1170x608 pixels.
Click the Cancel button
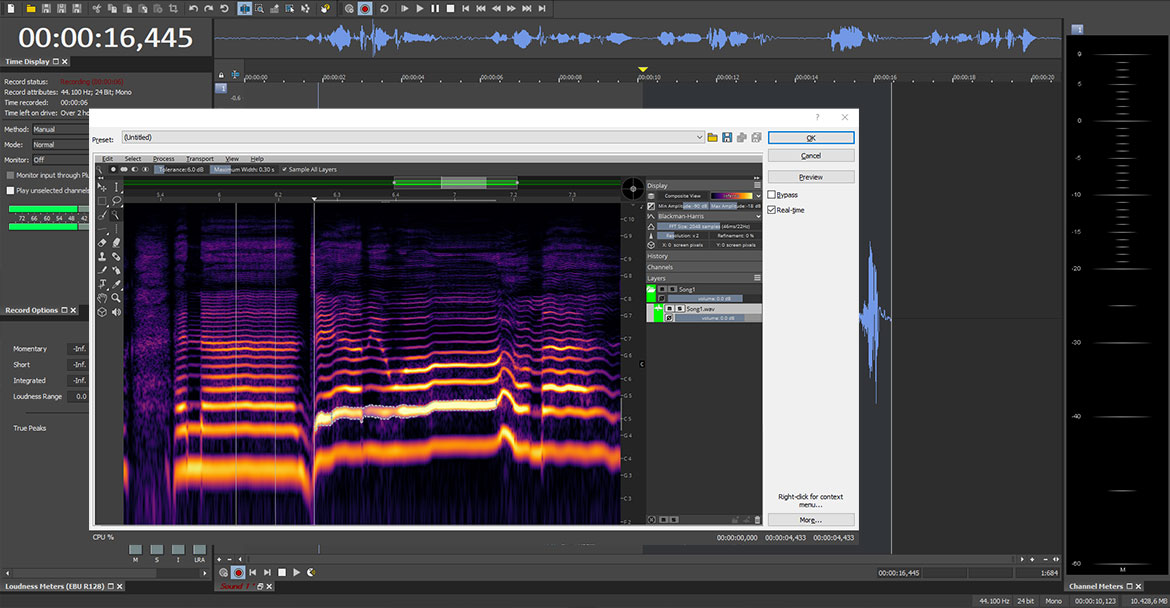(811, 156)
